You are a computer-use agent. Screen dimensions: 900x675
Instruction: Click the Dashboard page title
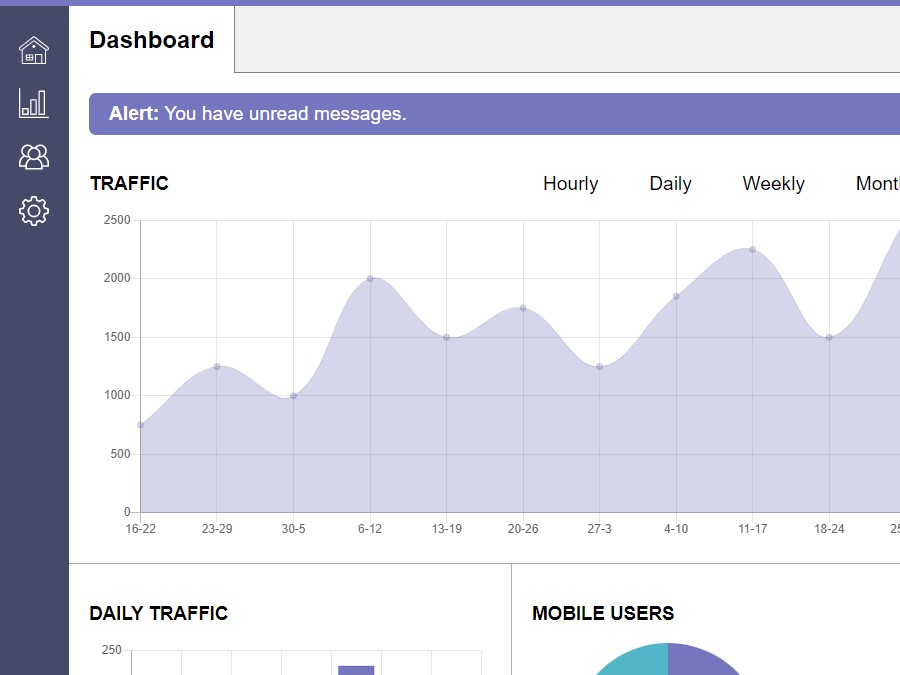[152, 40]
